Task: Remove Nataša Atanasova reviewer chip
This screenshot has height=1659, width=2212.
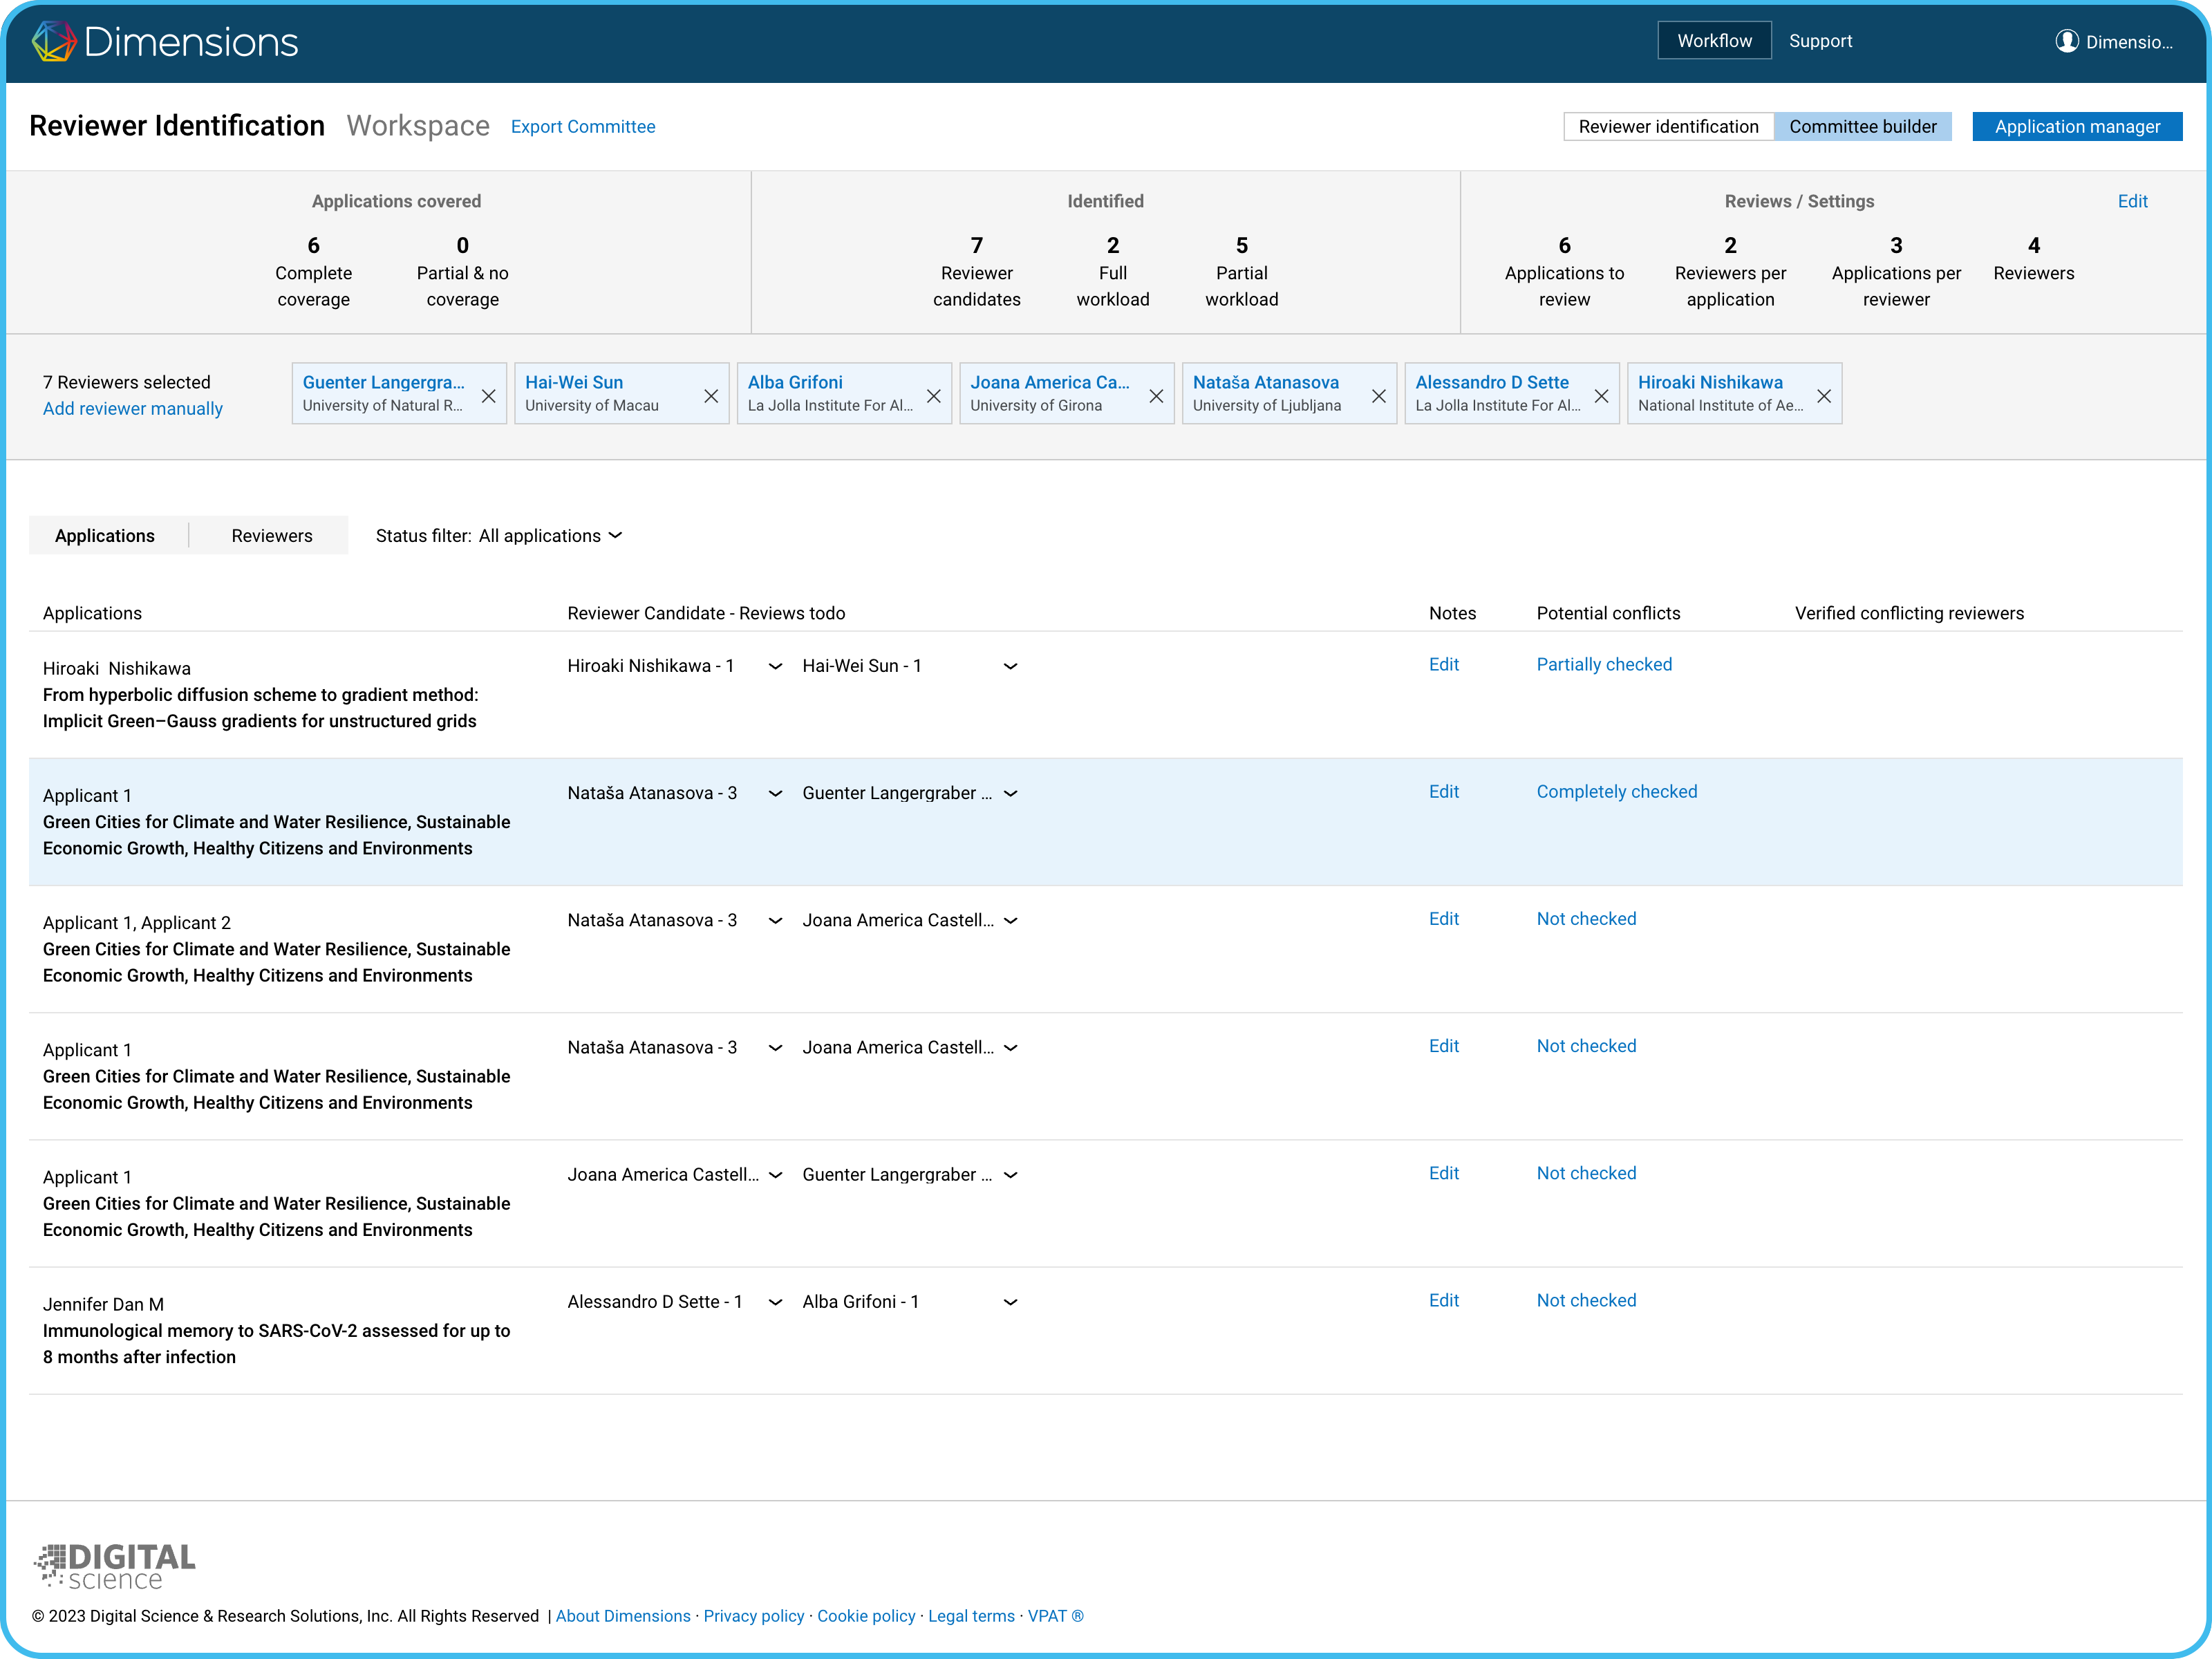Action: 1378,396
